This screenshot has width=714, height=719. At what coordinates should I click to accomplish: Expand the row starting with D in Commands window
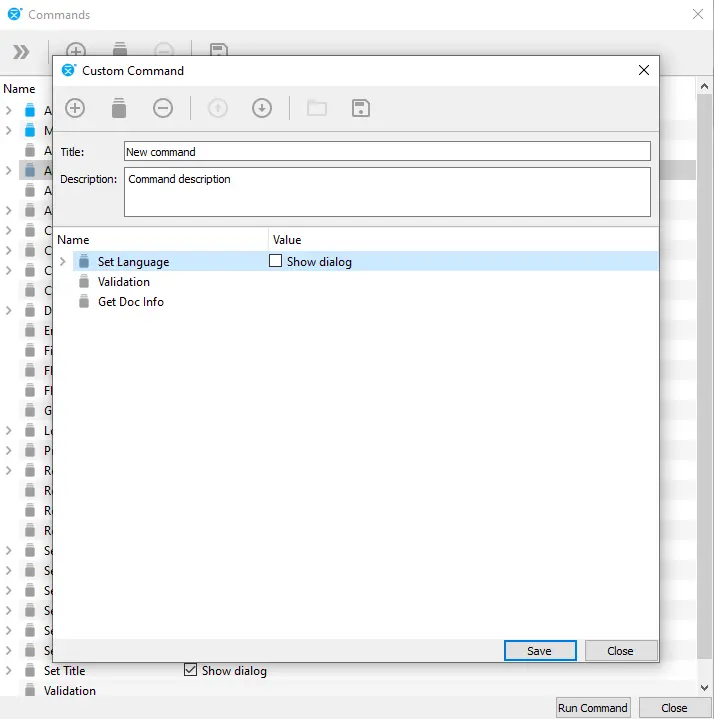(x=9, y=310)
